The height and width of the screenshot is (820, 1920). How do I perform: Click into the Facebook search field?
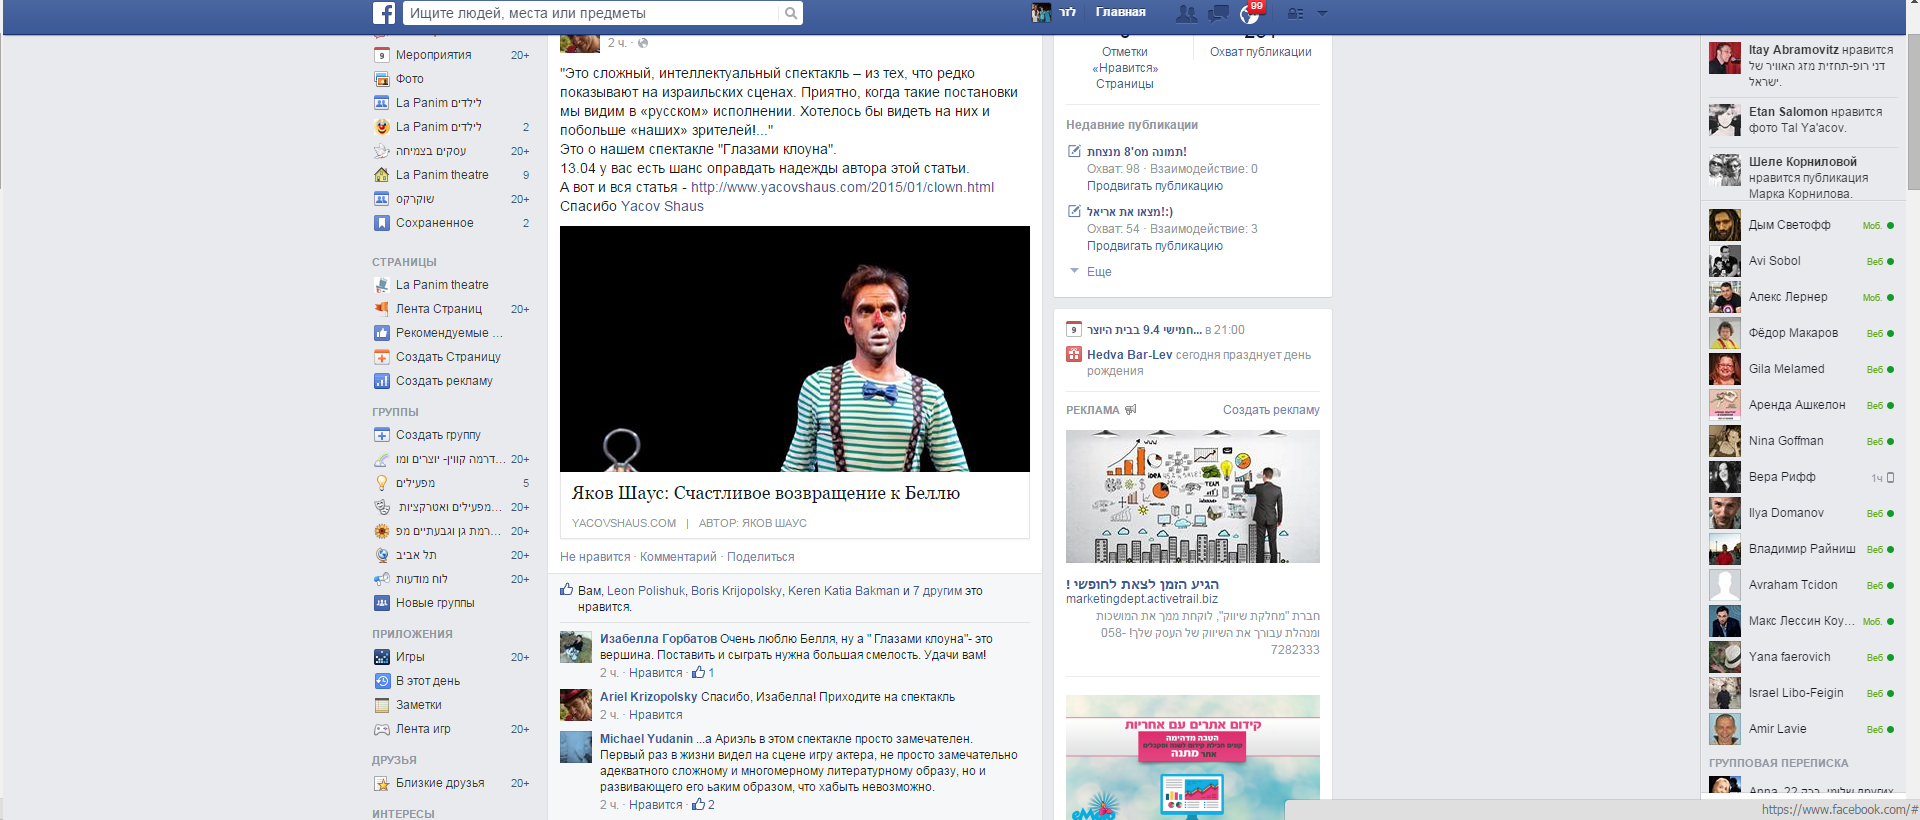592,13
